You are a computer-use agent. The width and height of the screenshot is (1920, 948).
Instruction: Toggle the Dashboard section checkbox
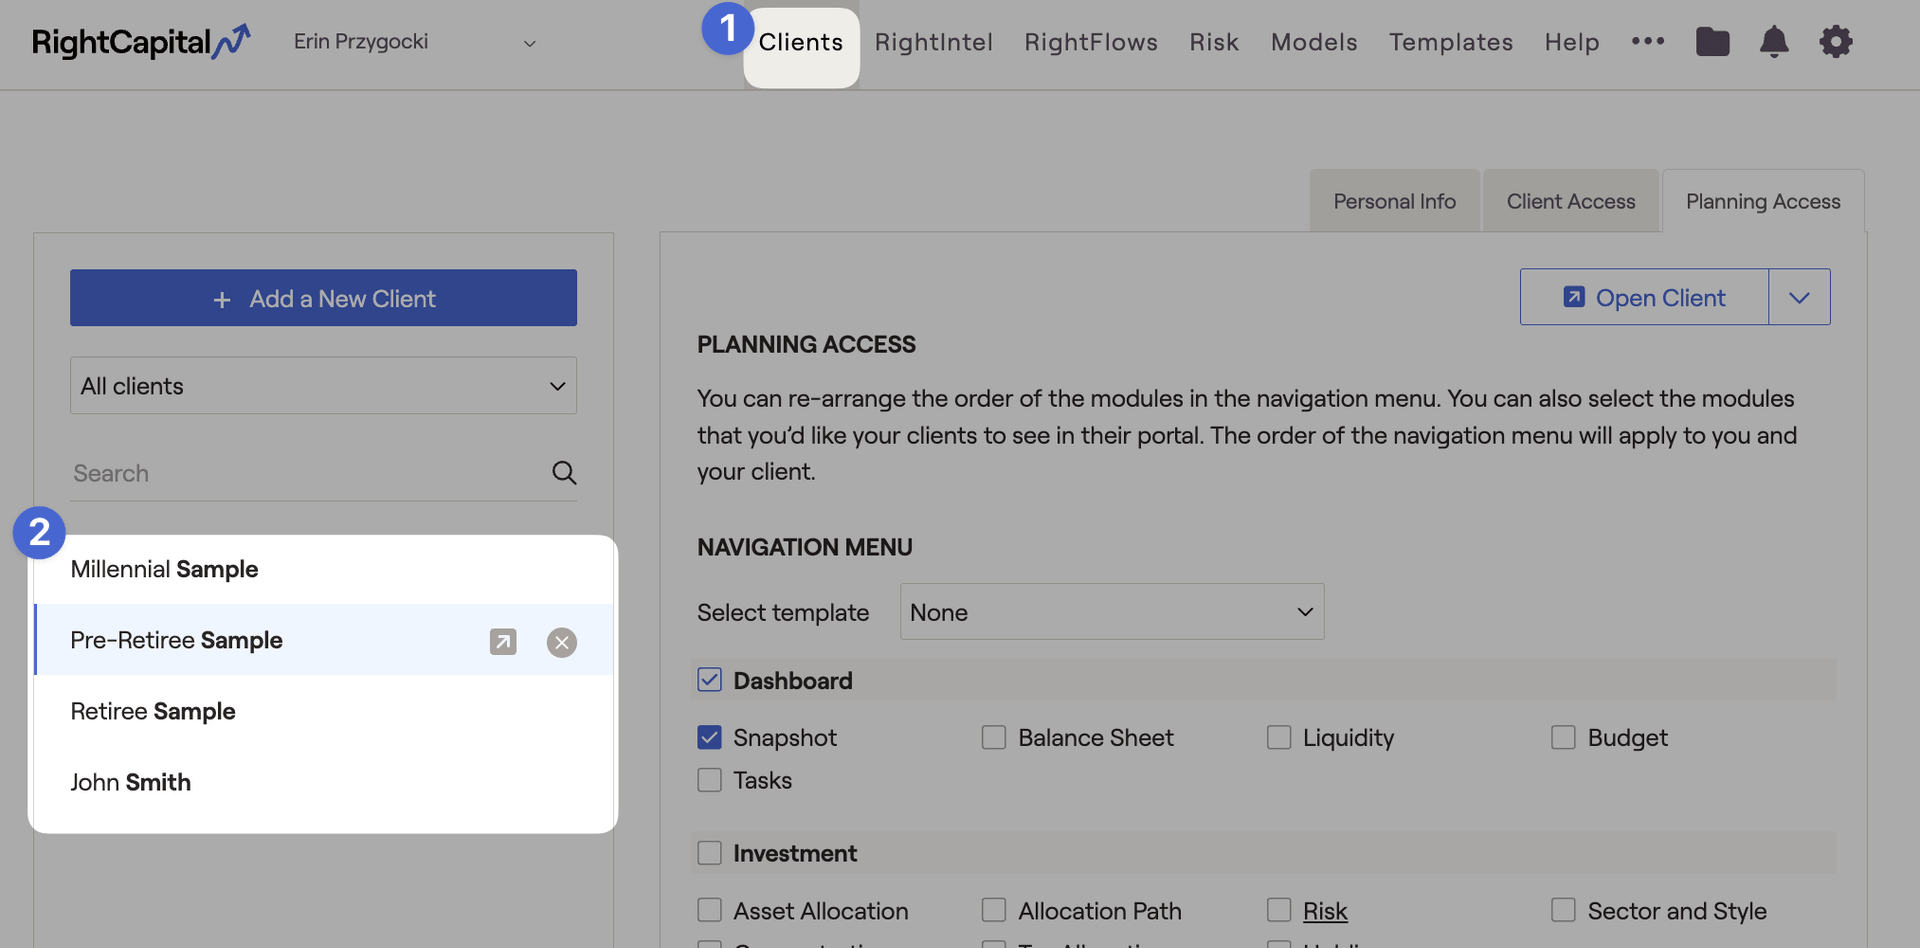pos(709,680)
